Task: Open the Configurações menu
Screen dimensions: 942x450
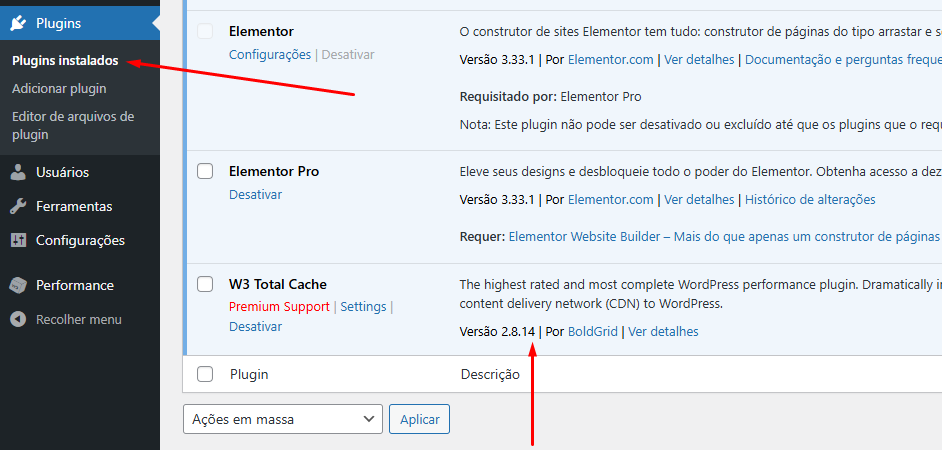Action: [x=80, y=240]
